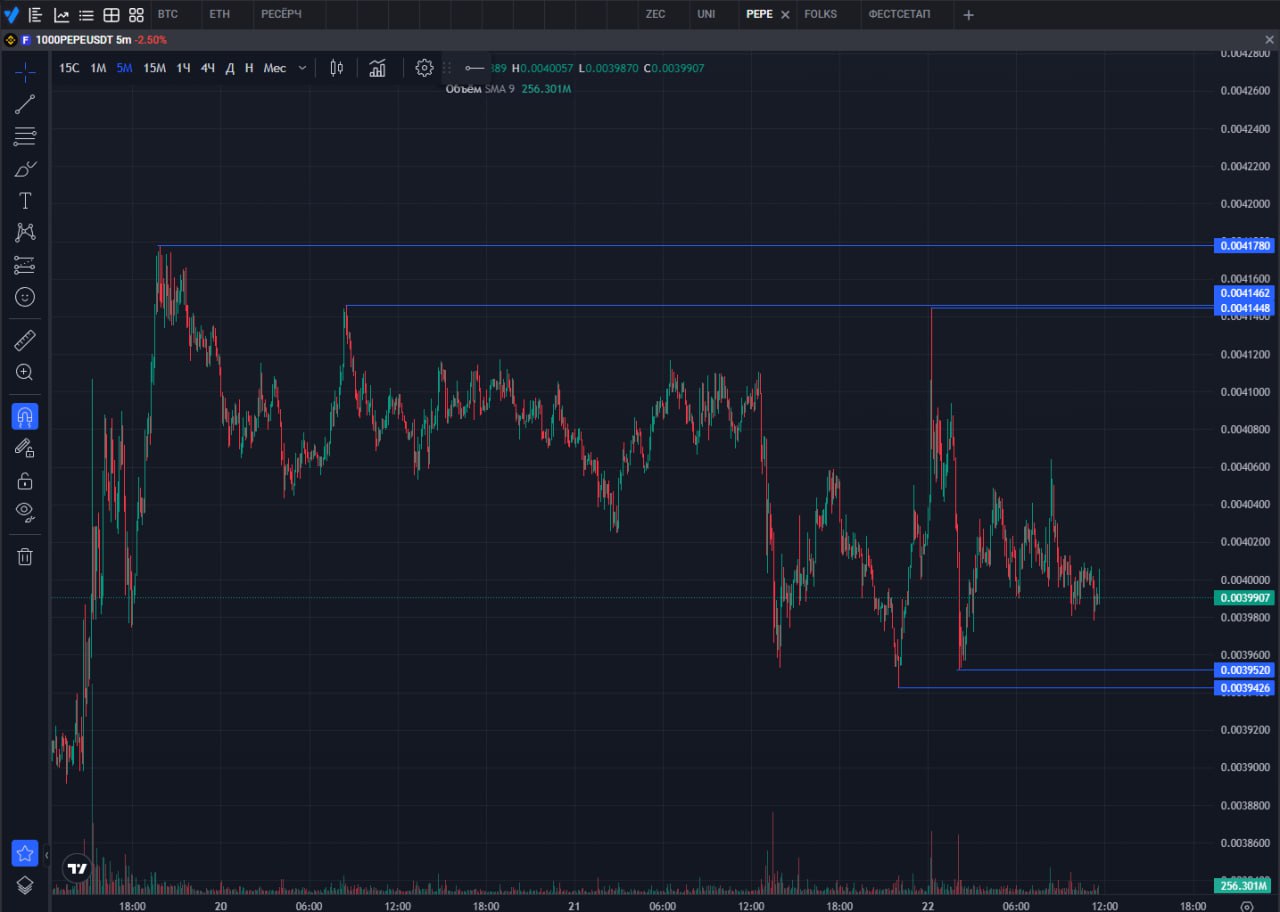Open the table grid layout icon
The image size is (1280, 912).
point(111,15)
